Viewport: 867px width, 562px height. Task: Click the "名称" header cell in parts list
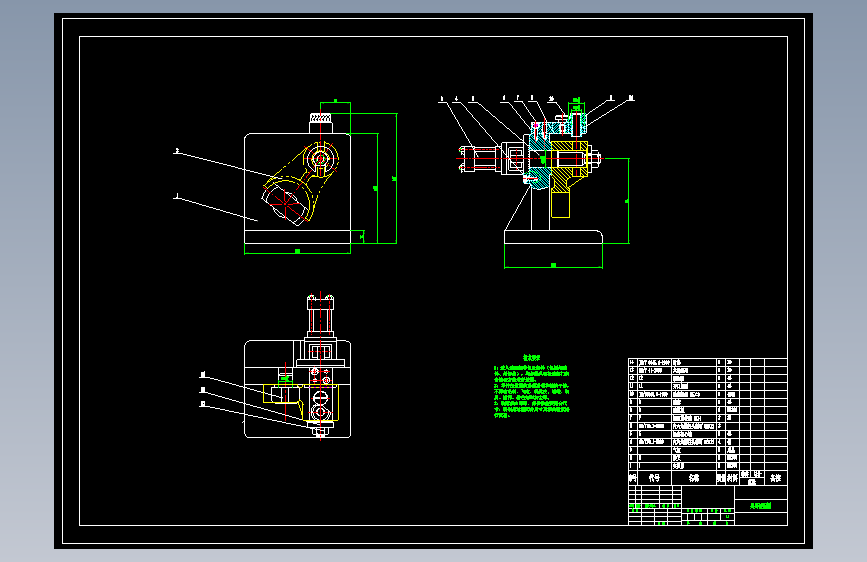pos(694,478)
